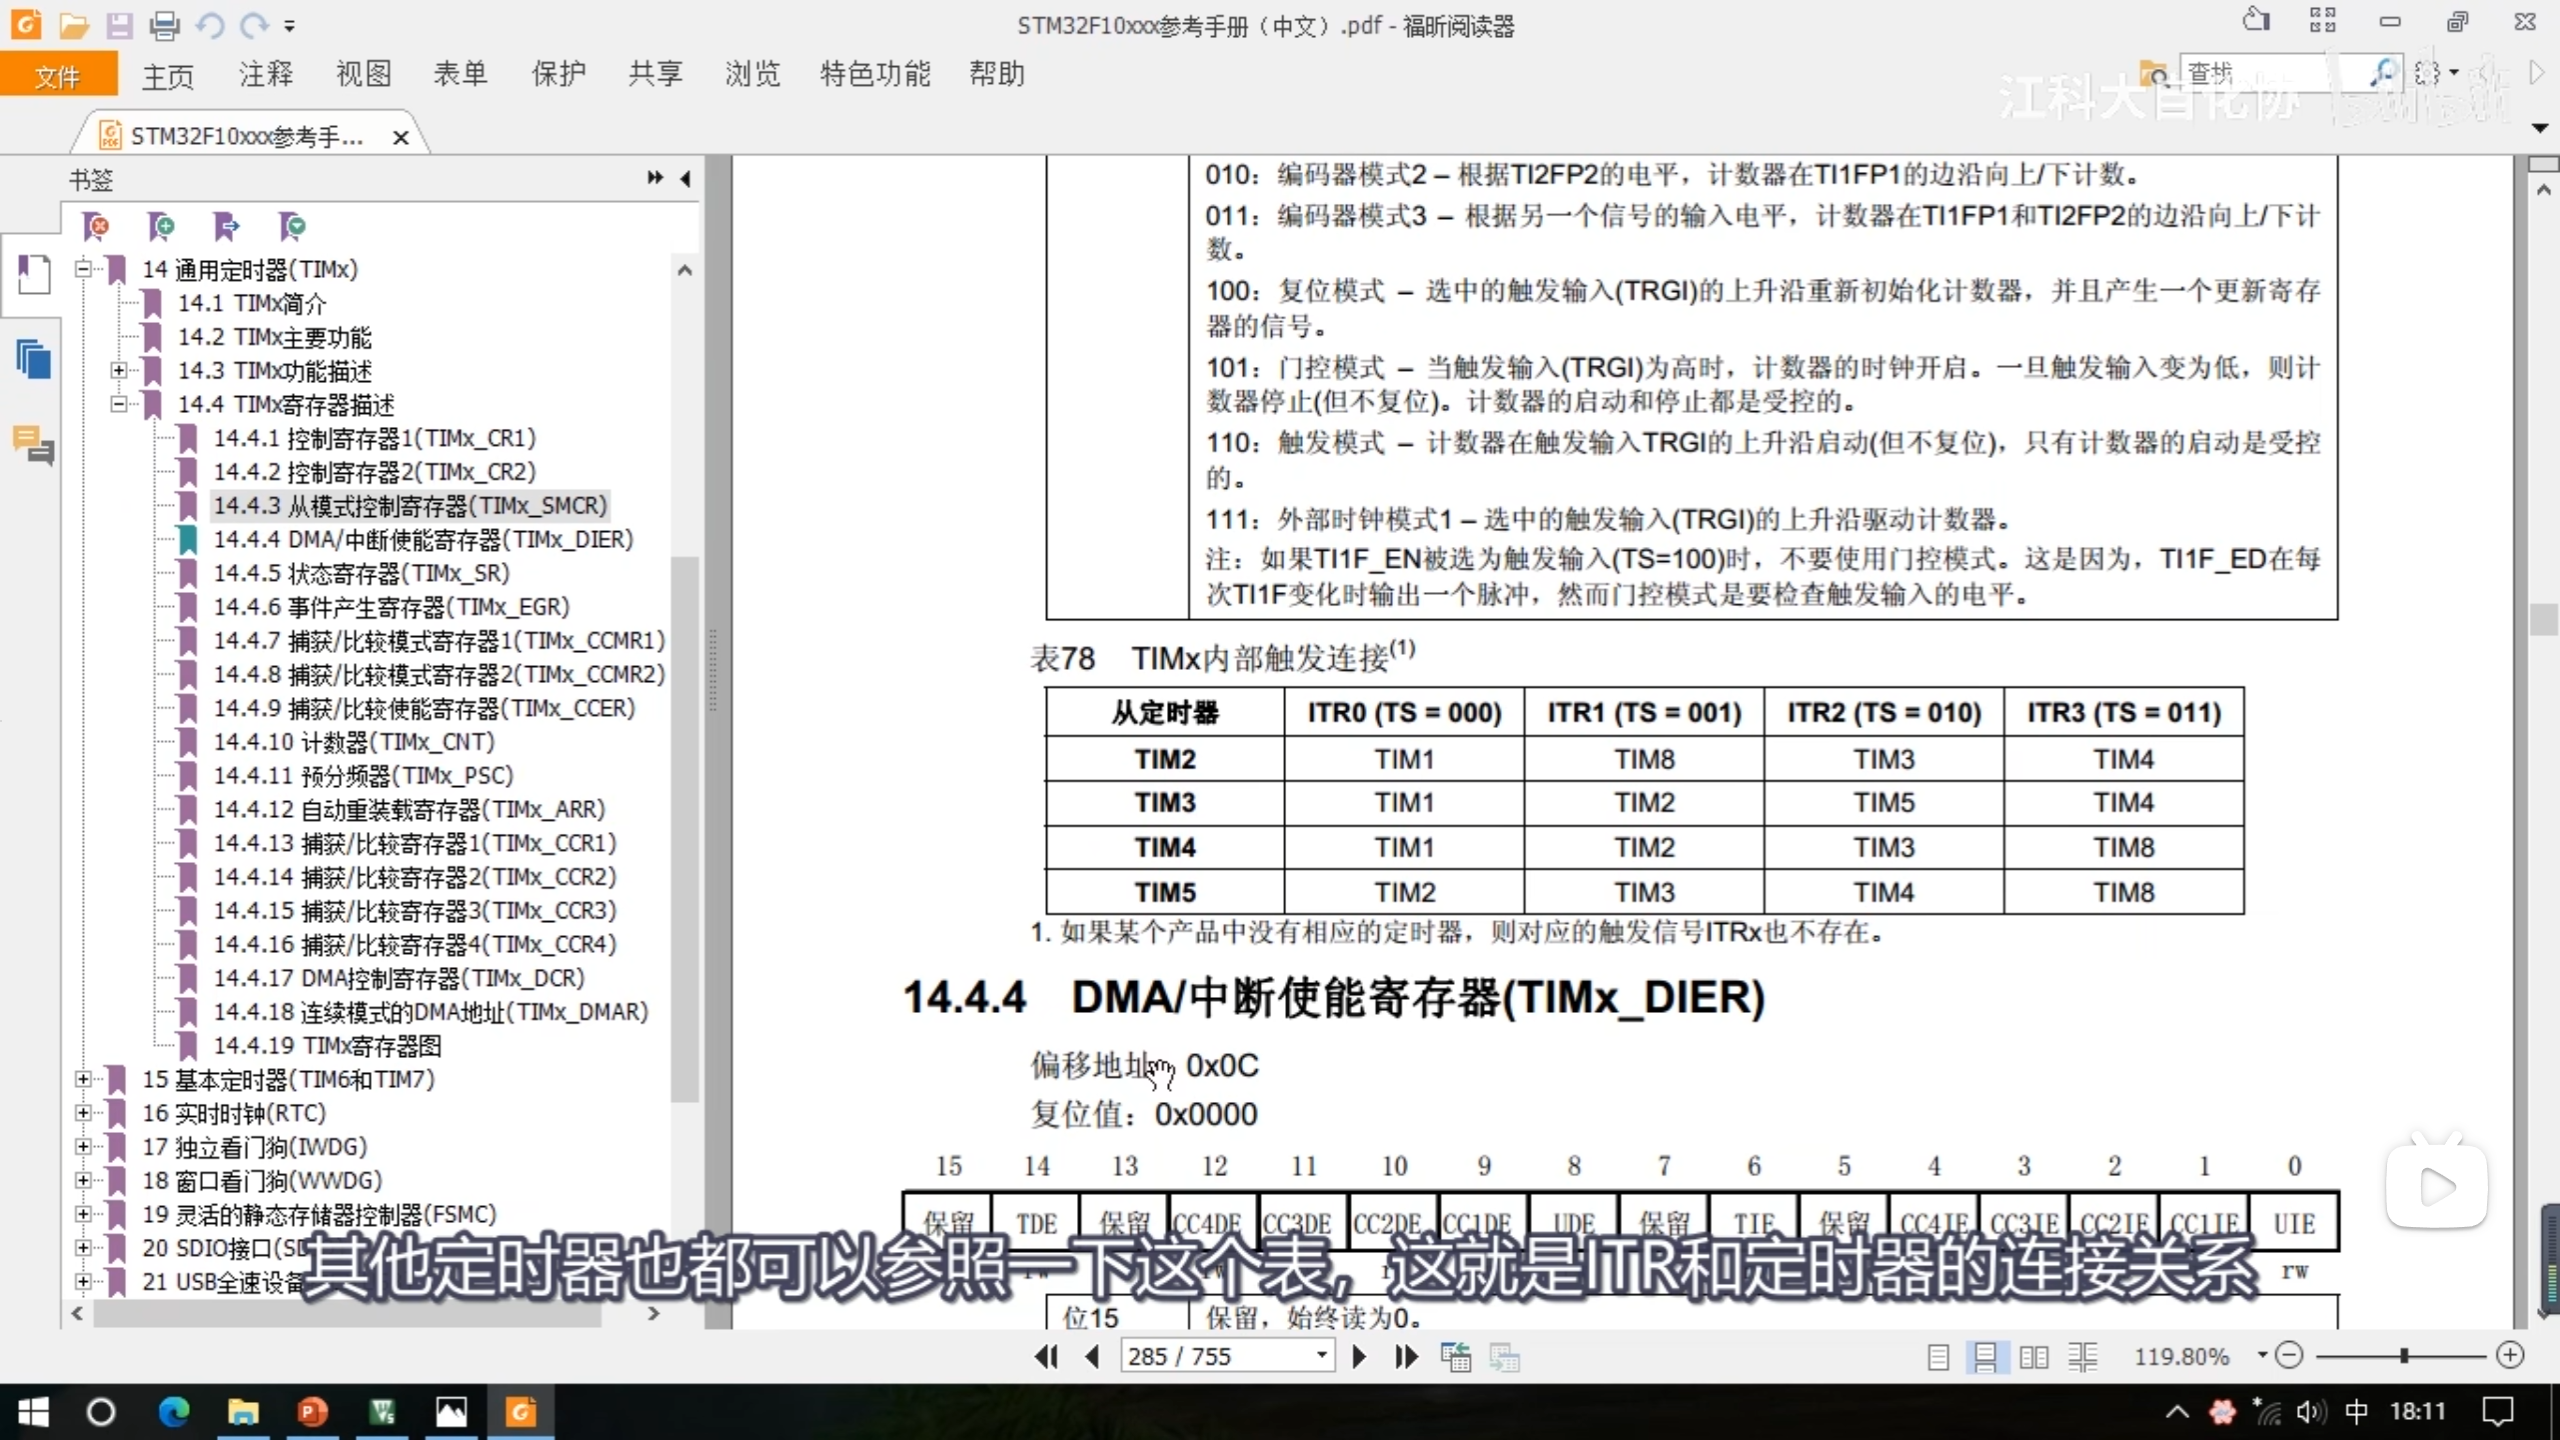The image size is (2560, 1440).
Task: Enable facing two-page view mode
Action: (x=2033, y=1357)
